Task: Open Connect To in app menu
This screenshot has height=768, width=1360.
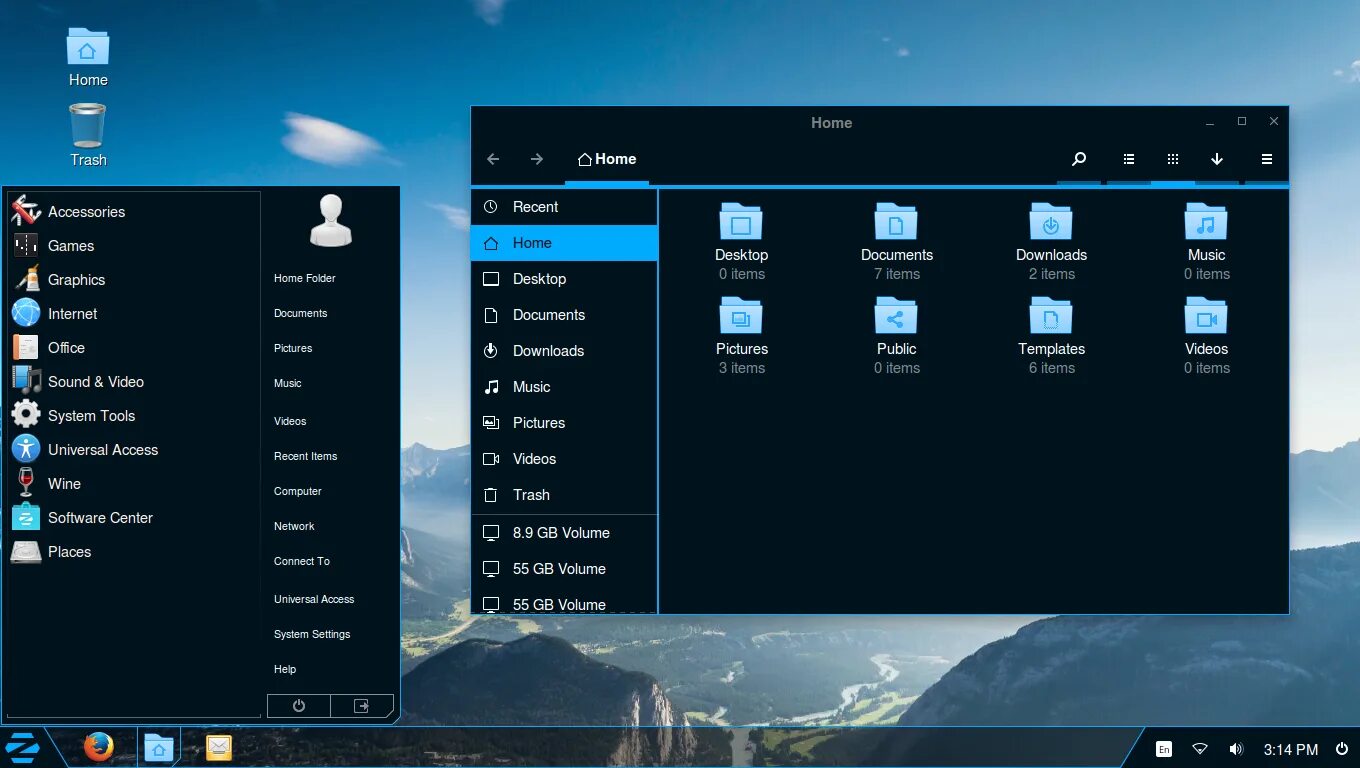Action: click(x=302, y=561)
